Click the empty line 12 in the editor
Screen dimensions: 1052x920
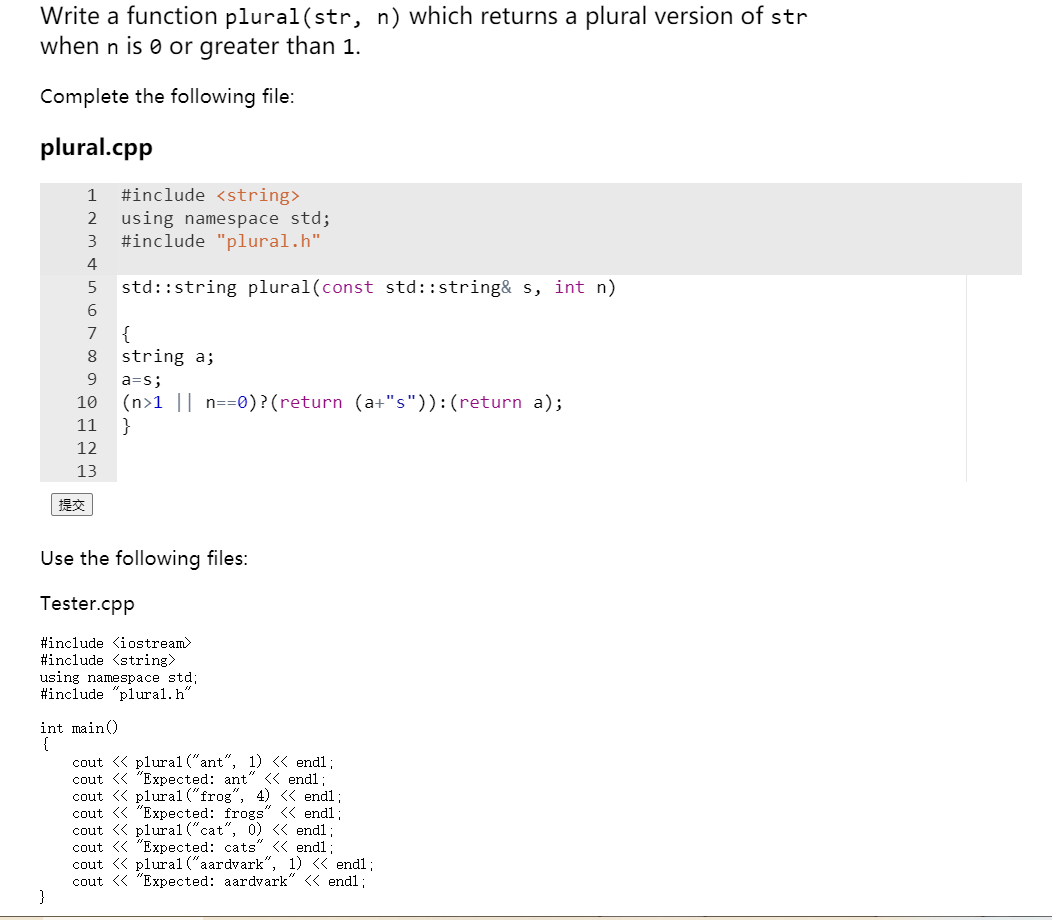[200, 448]
